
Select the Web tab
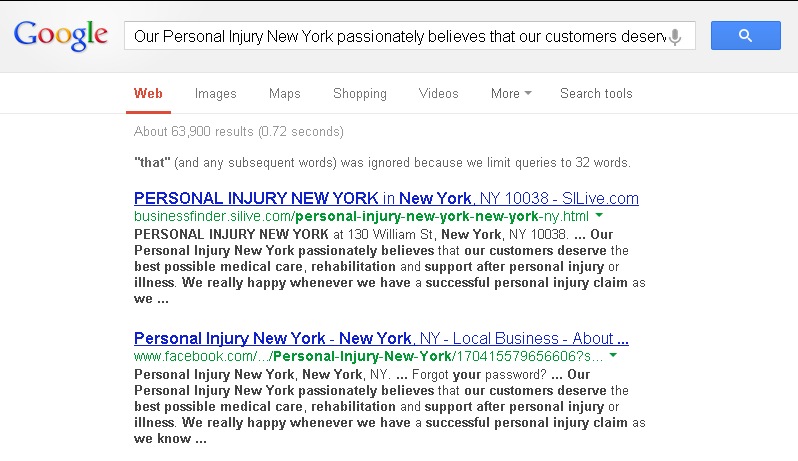[x=148, y=94]
